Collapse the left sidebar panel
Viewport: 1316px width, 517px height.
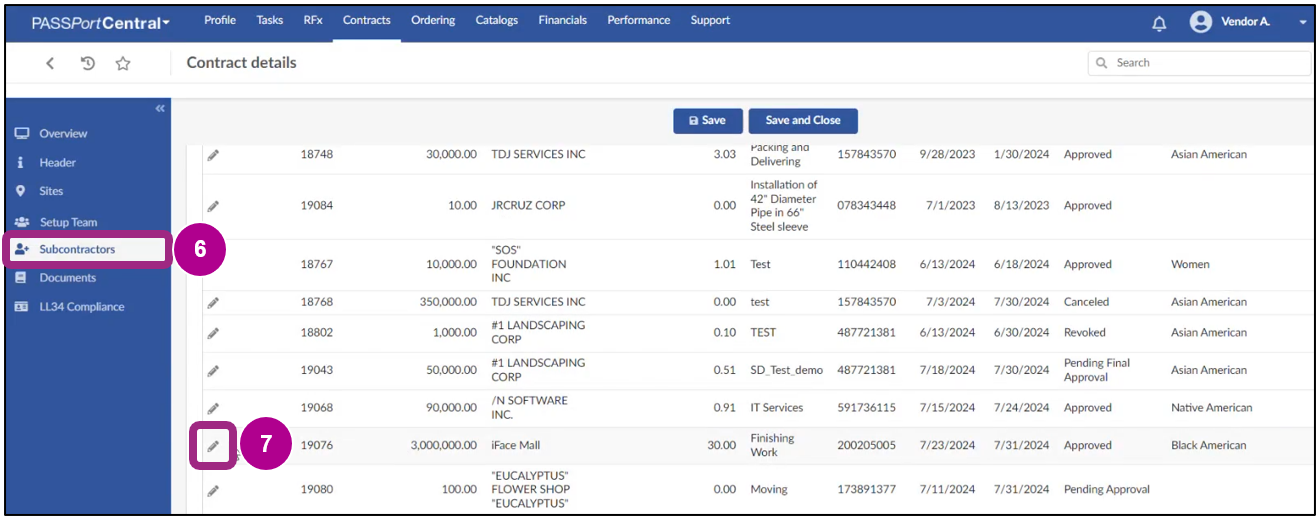tap(160, 108)
